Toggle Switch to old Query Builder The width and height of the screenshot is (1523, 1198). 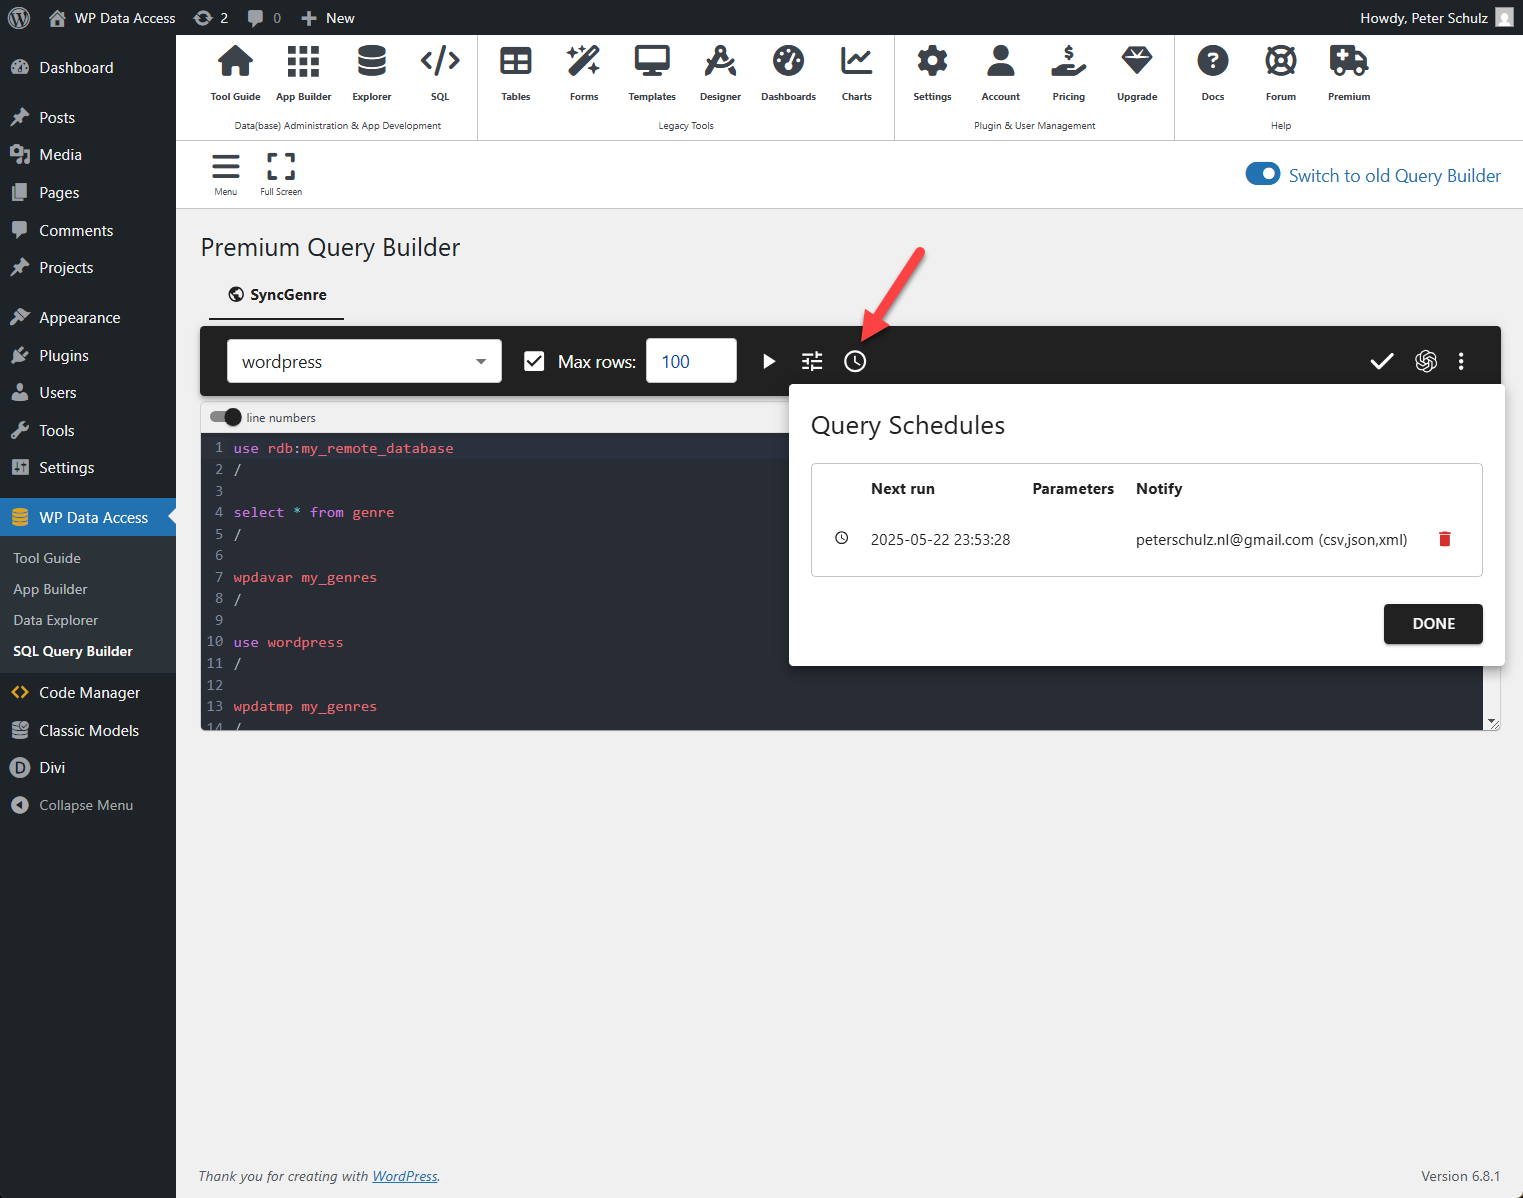[x=1263, y=174]
